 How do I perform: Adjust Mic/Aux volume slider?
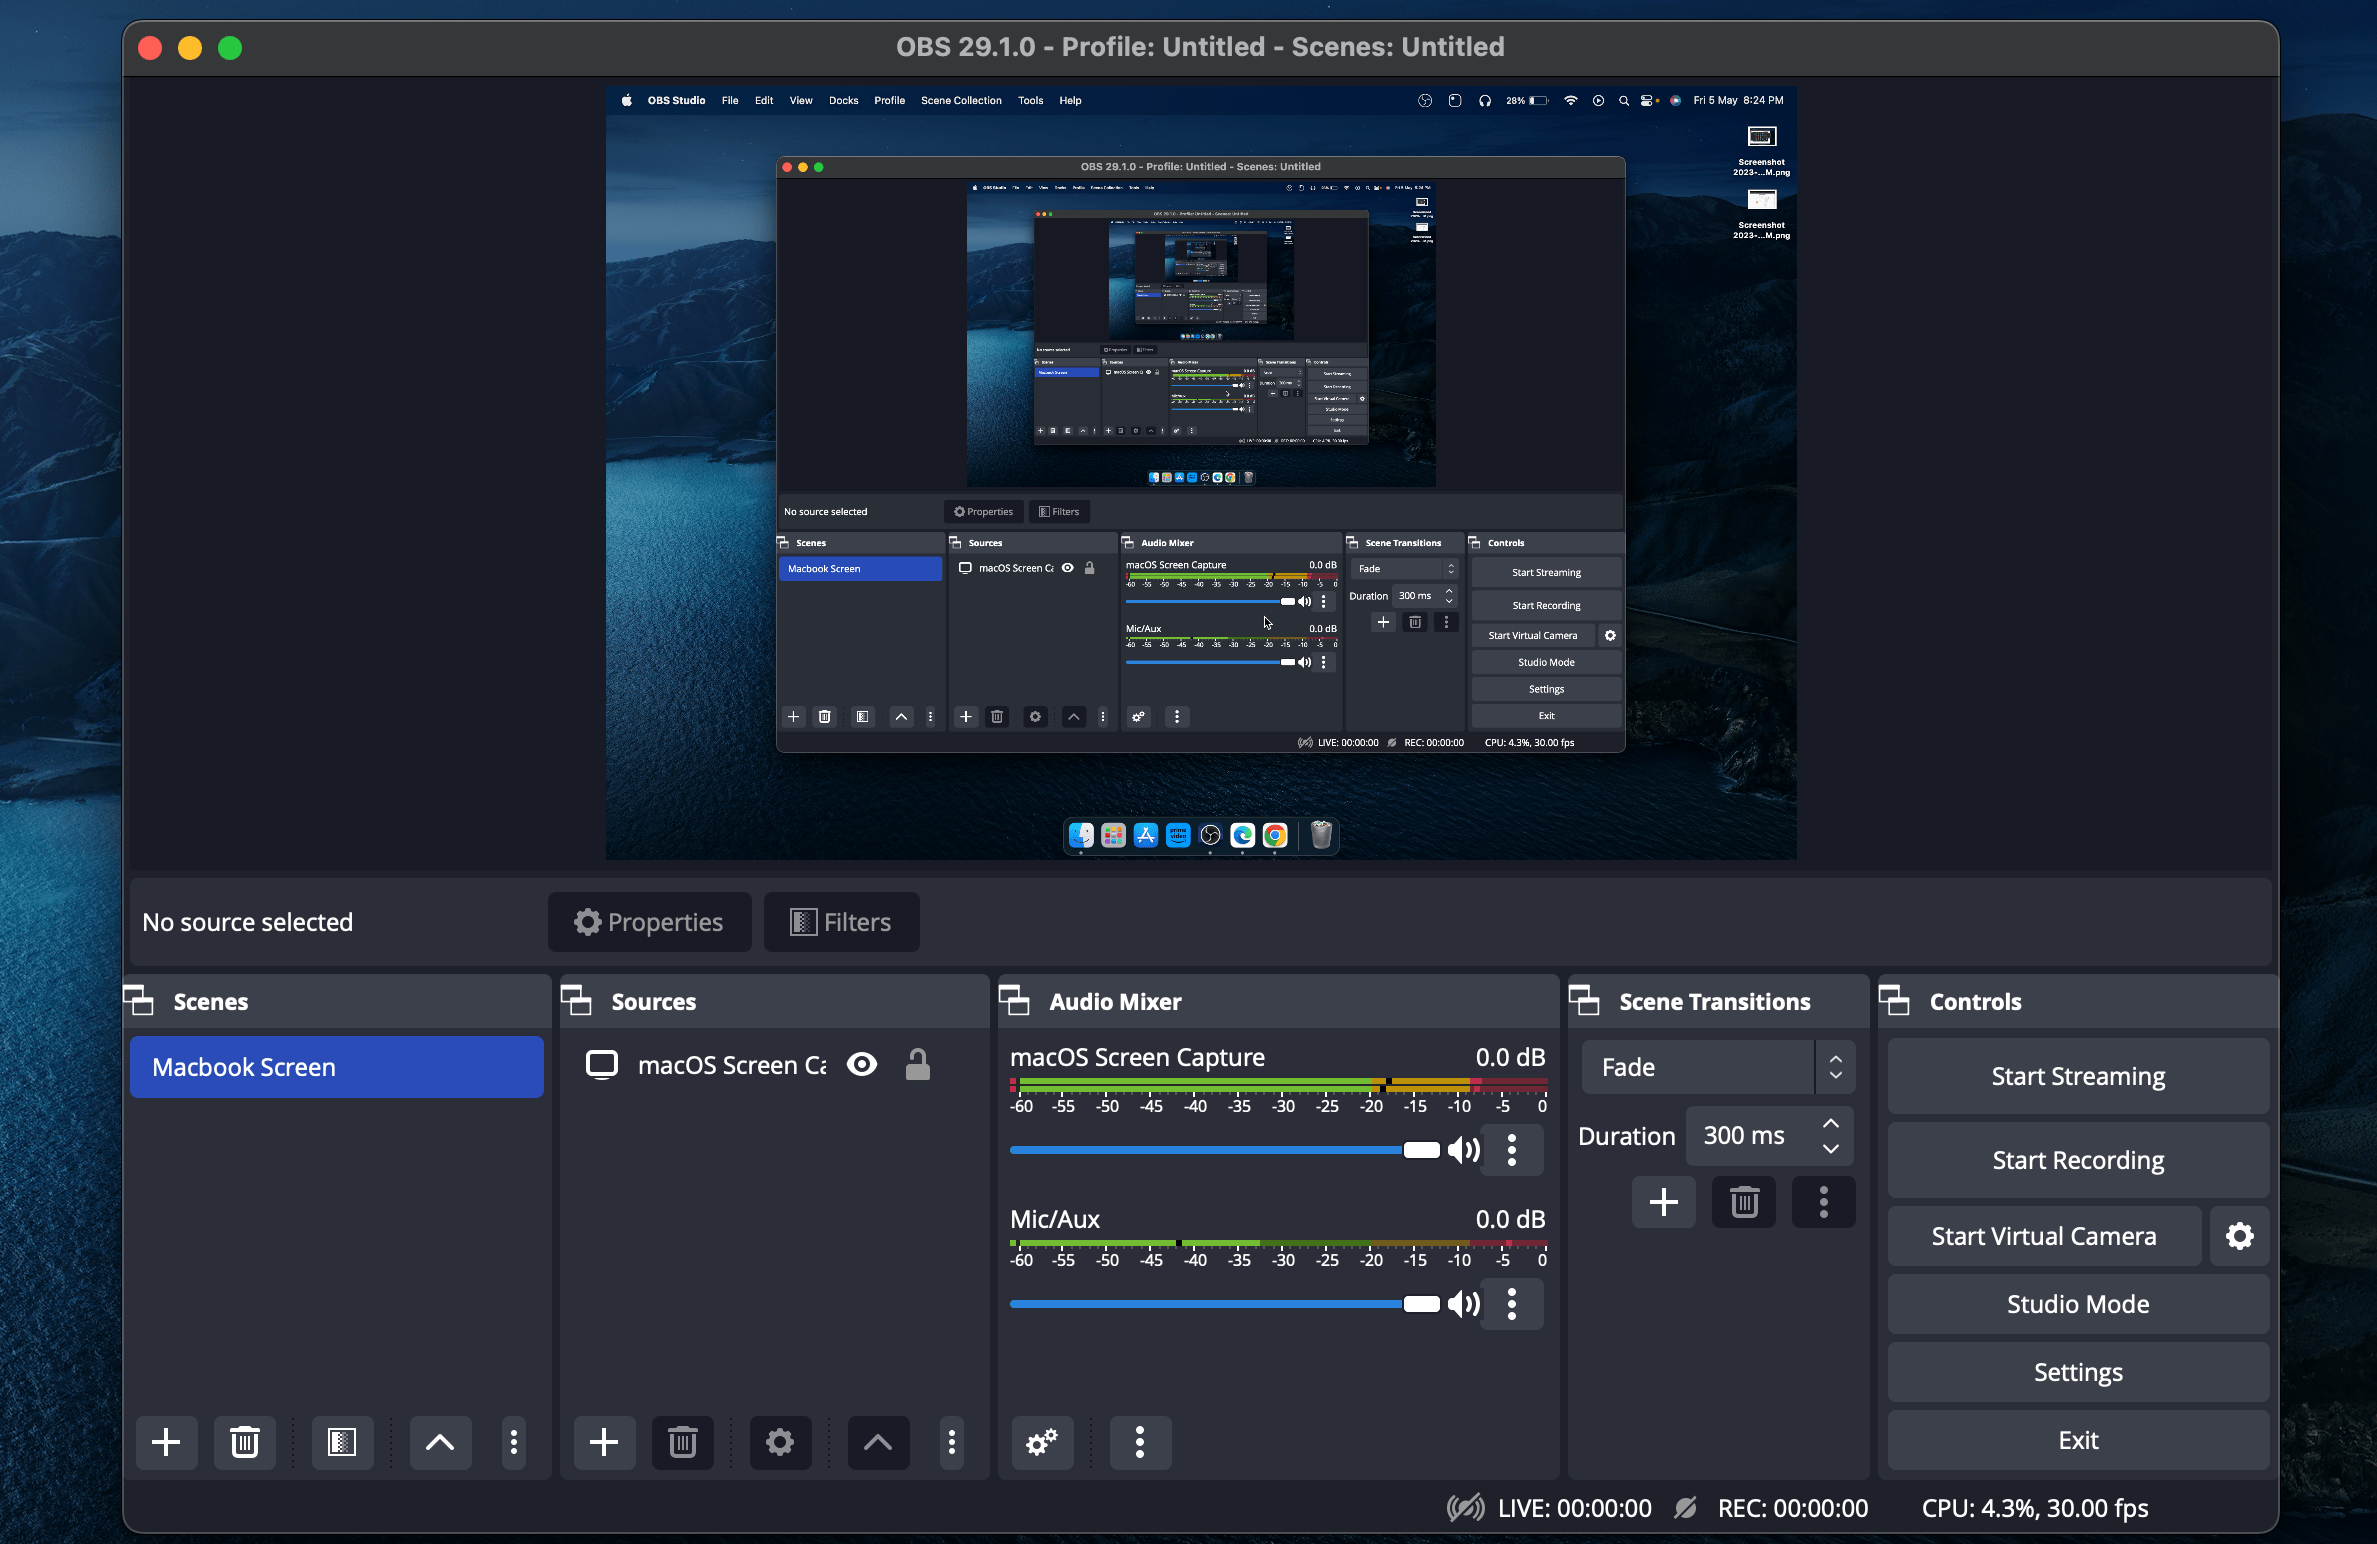pos(1225,1304)
